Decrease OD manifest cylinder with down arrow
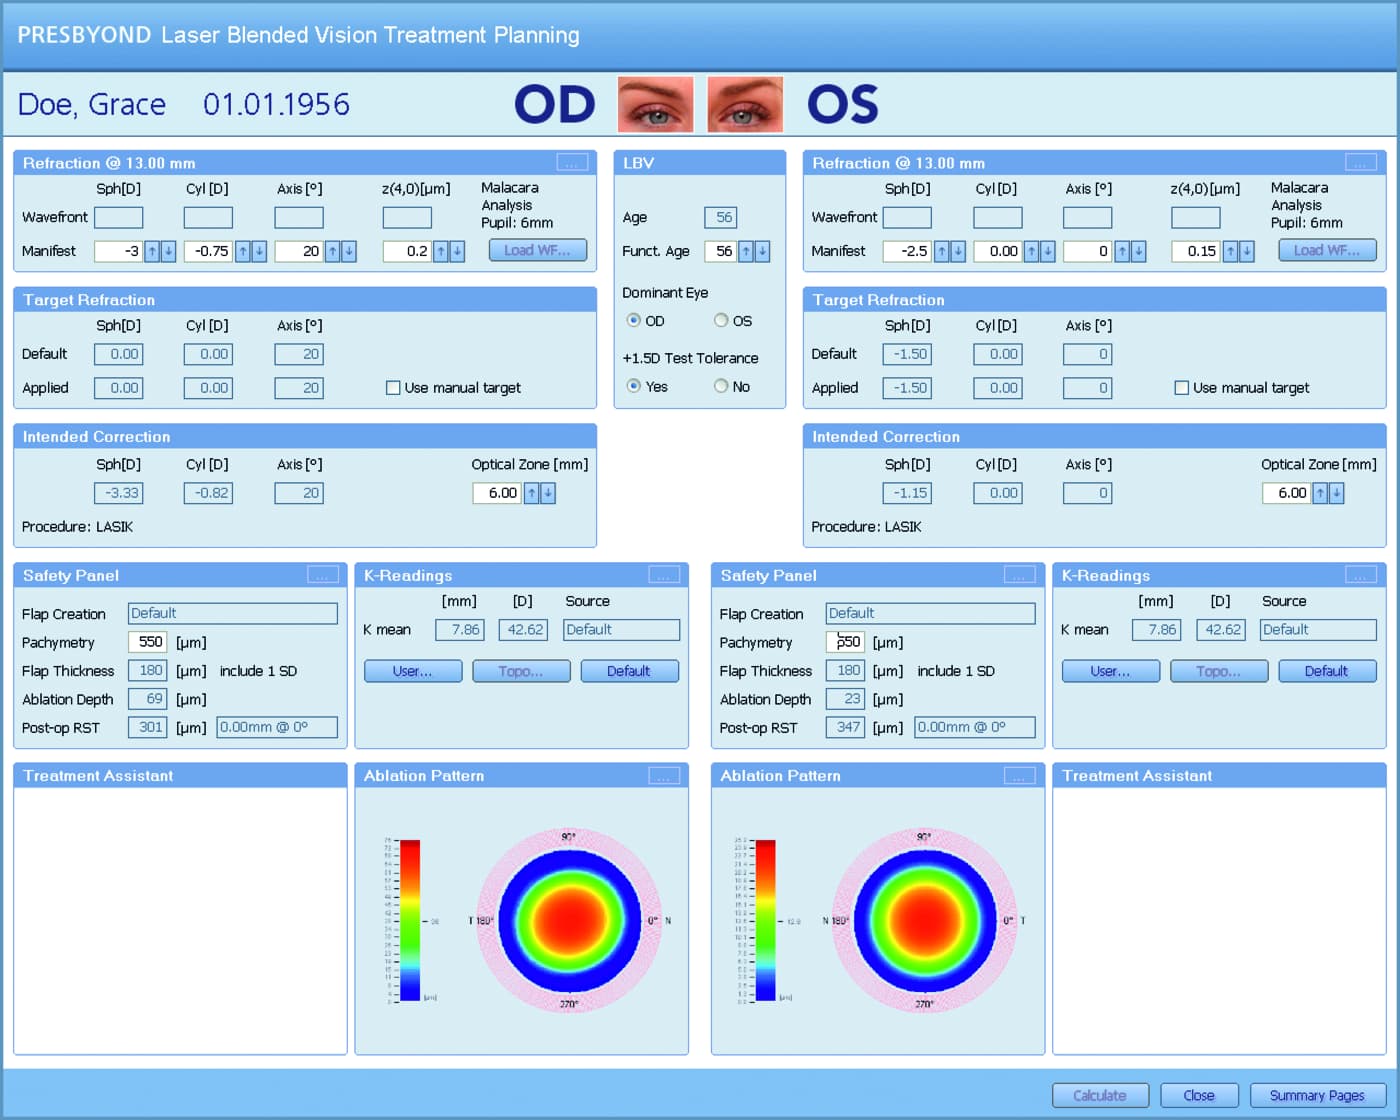 coord(258,251)
